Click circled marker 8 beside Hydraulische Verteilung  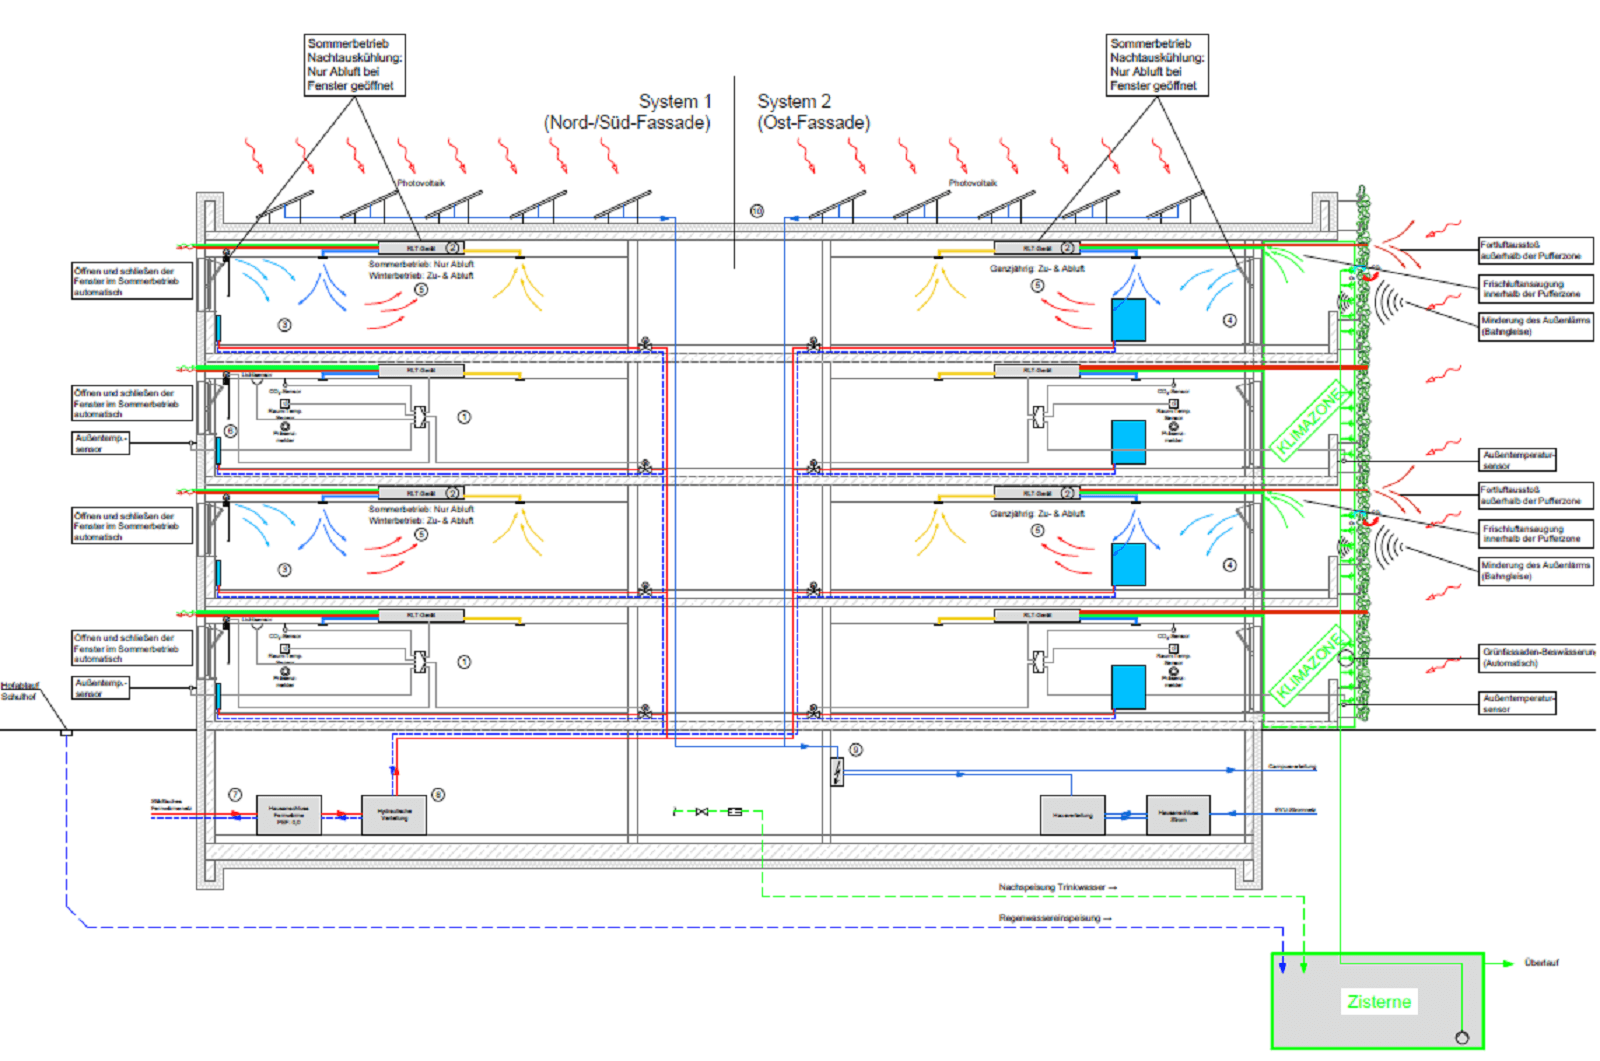[438, 794]
